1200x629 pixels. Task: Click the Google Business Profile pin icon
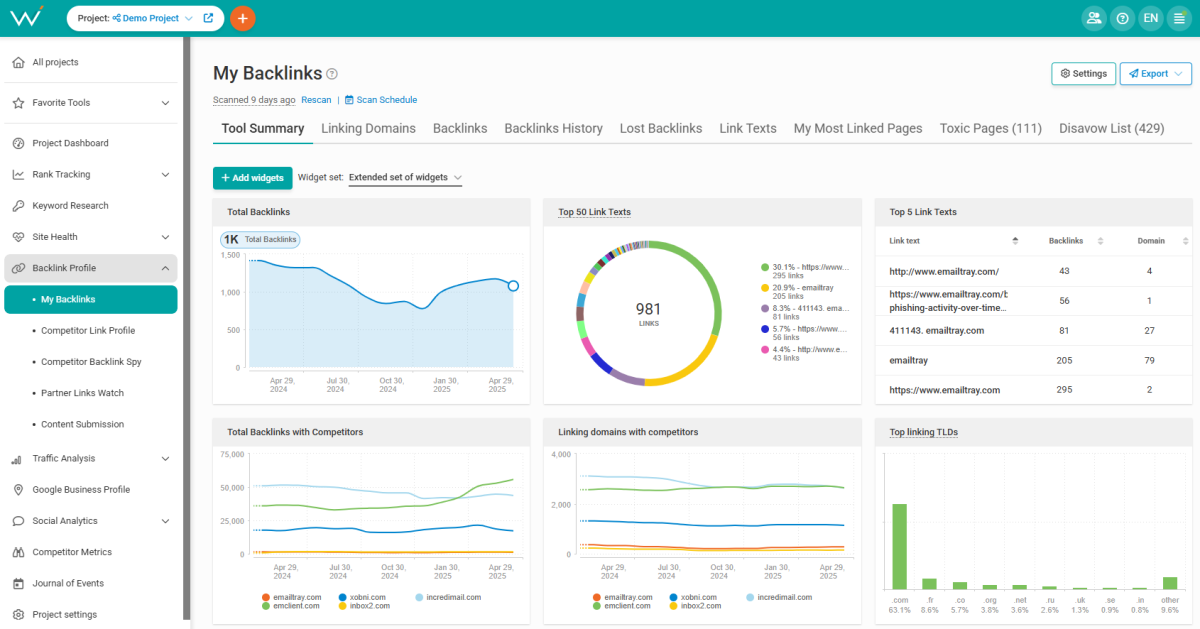coord(18,490)
